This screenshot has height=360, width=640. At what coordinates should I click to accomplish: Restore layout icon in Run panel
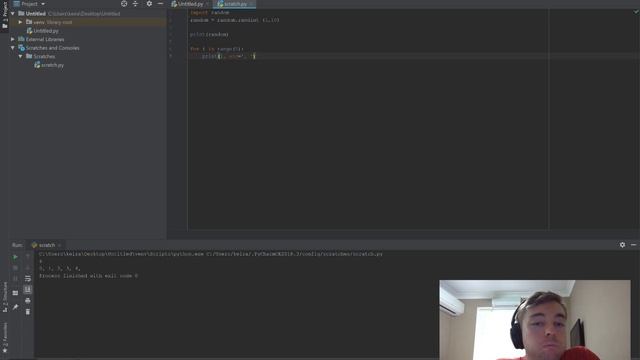tap(15, 293)
